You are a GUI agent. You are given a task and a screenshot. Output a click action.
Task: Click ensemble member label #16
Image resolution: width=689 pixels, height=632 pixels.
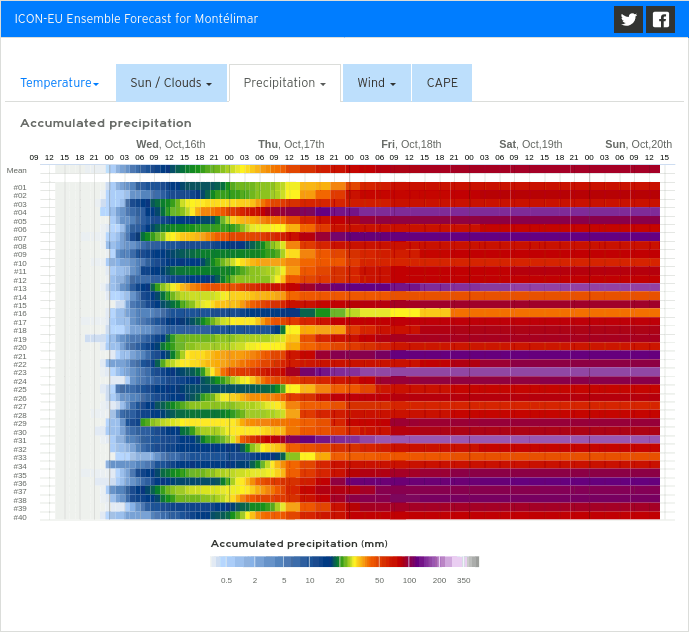[x=20, y=314]
